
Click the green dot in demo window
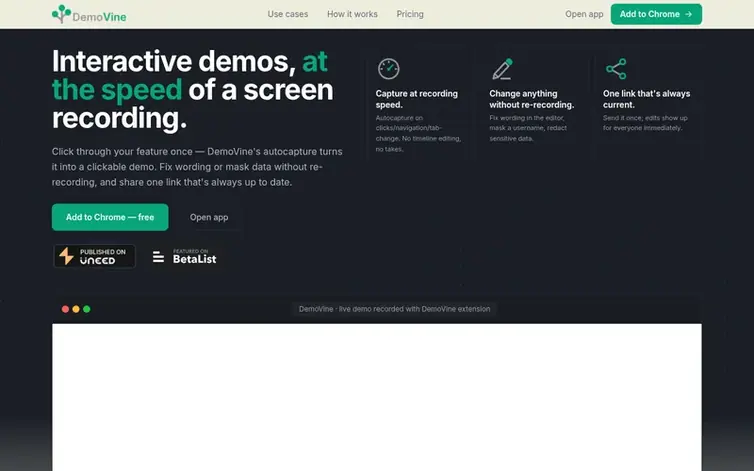point(87,309)
